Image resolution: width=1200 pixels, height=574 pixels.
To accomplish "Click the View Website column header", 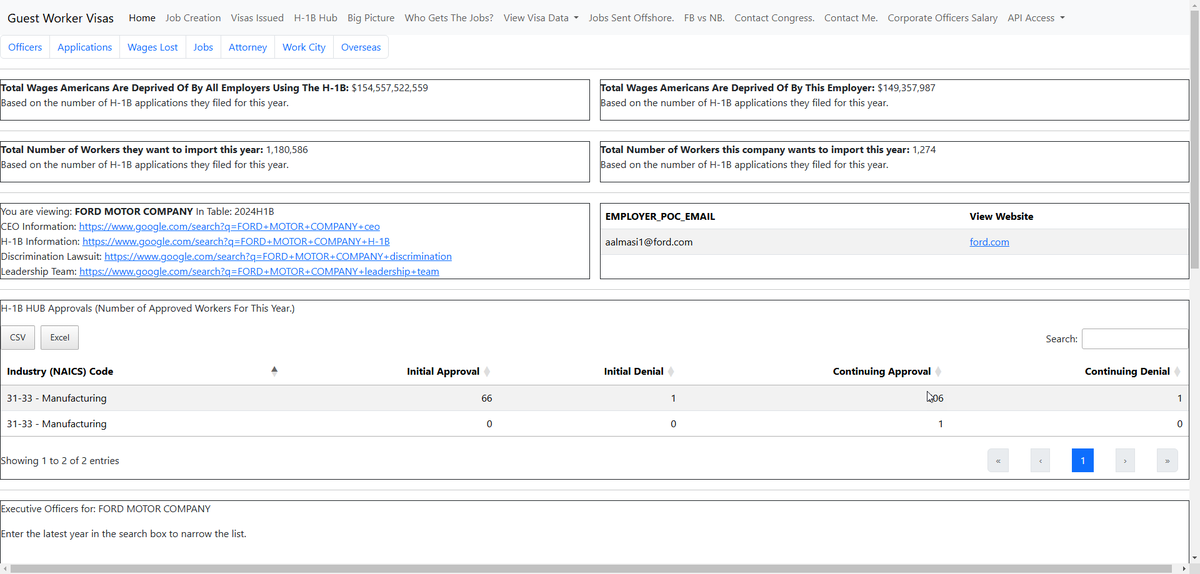I will [1001, 216].
